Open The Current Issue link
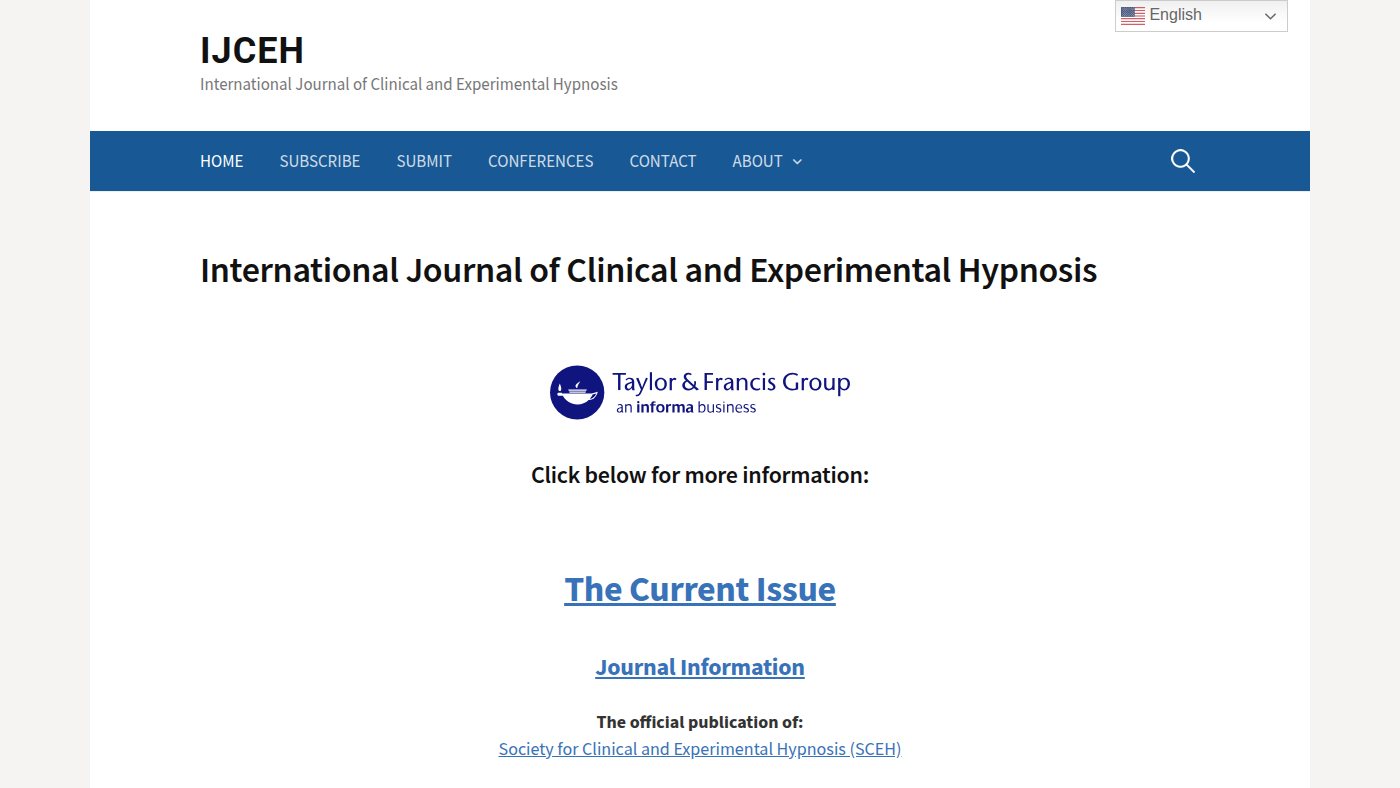This screenshot has height=788, width=1400. (700, 589)
